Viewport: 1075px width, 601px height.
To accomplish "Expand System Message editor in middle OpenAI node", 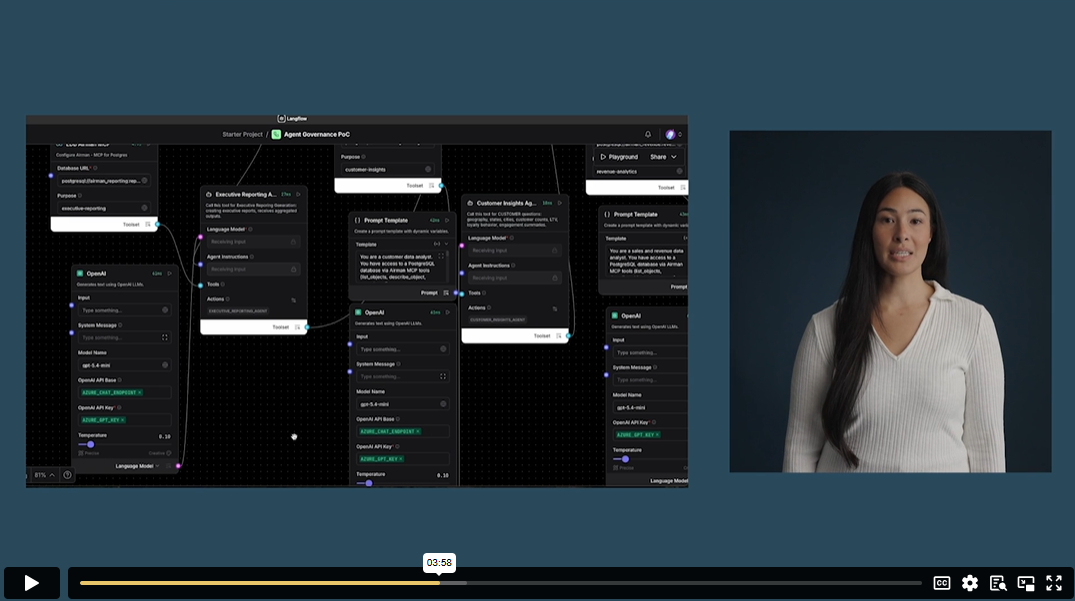I will [x=443, y=376].
